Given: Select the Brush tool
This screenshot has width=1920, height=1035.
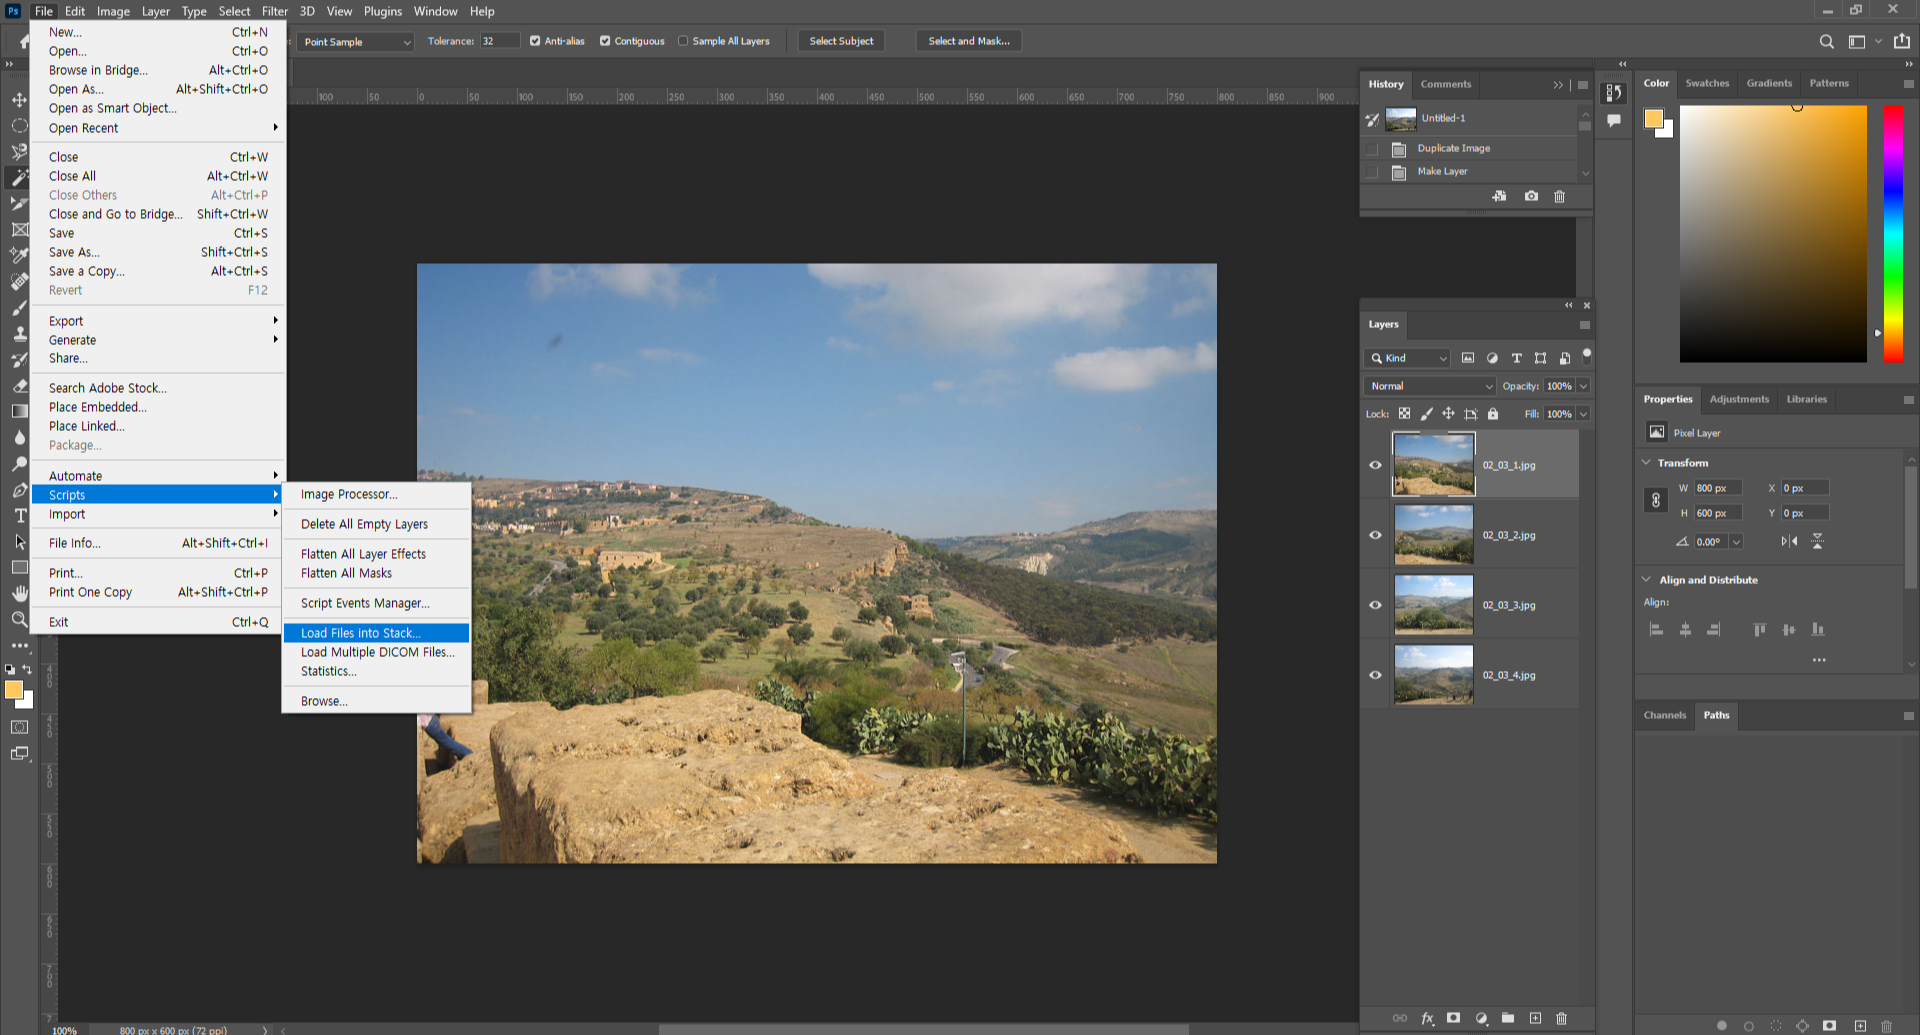Looking at the screenshot, I should (19, 307).
